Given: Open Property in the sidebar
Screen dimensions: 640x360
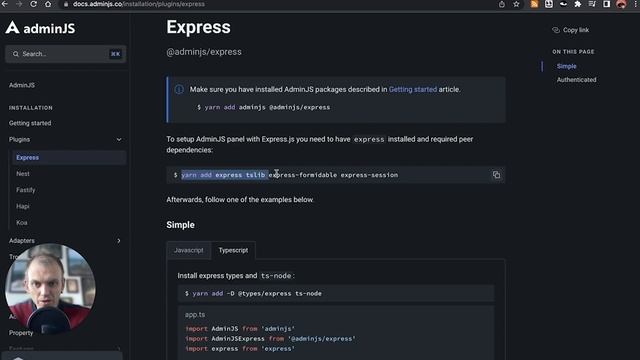Looking at the screenshot, I should 21,333.
